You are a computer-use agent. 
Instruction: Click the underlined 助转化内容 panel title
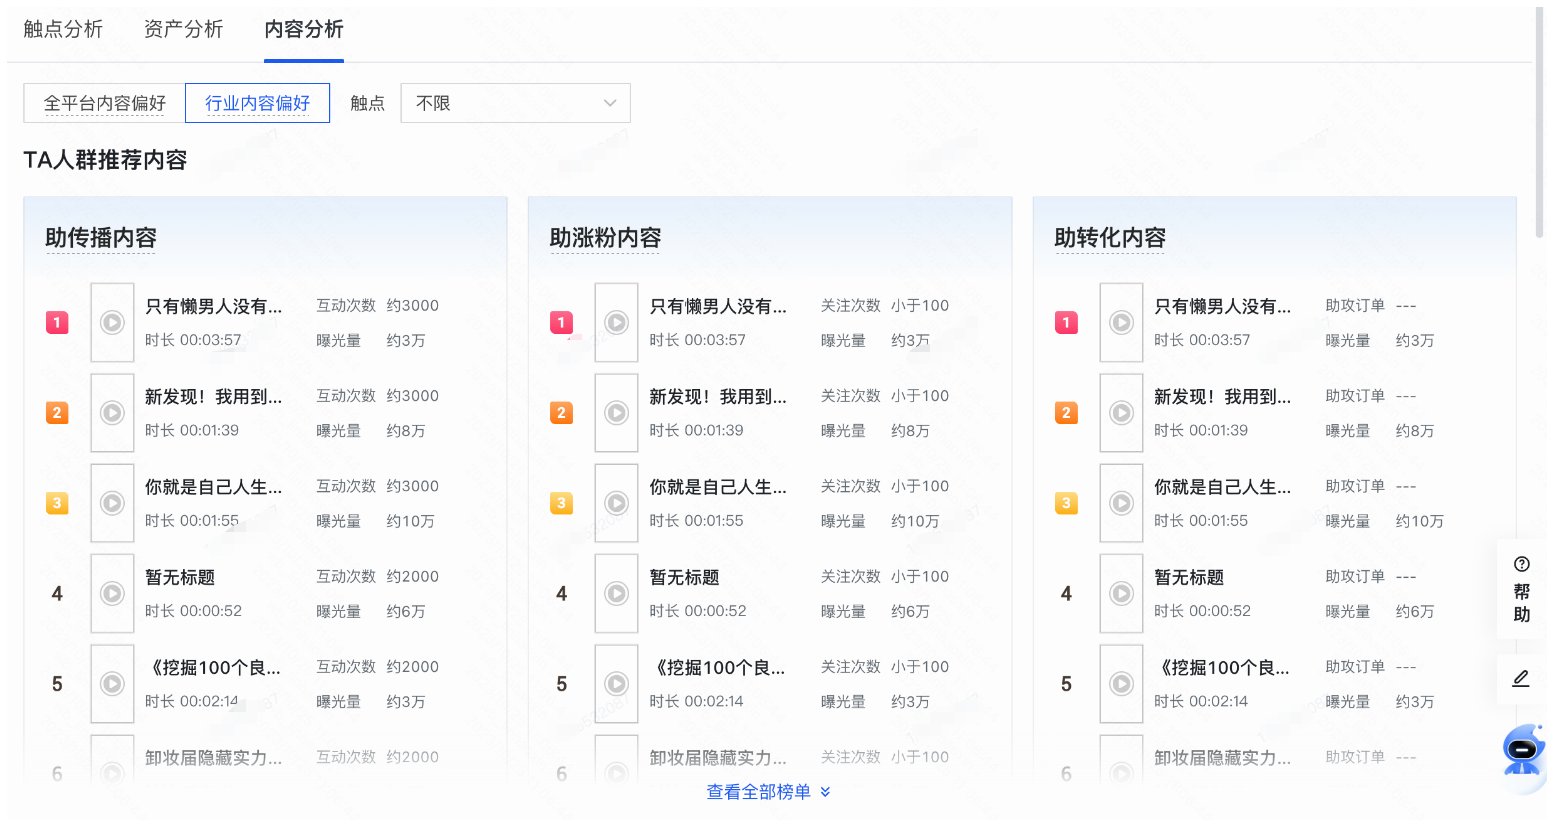pyautogui.click(x=1110, y=238)
